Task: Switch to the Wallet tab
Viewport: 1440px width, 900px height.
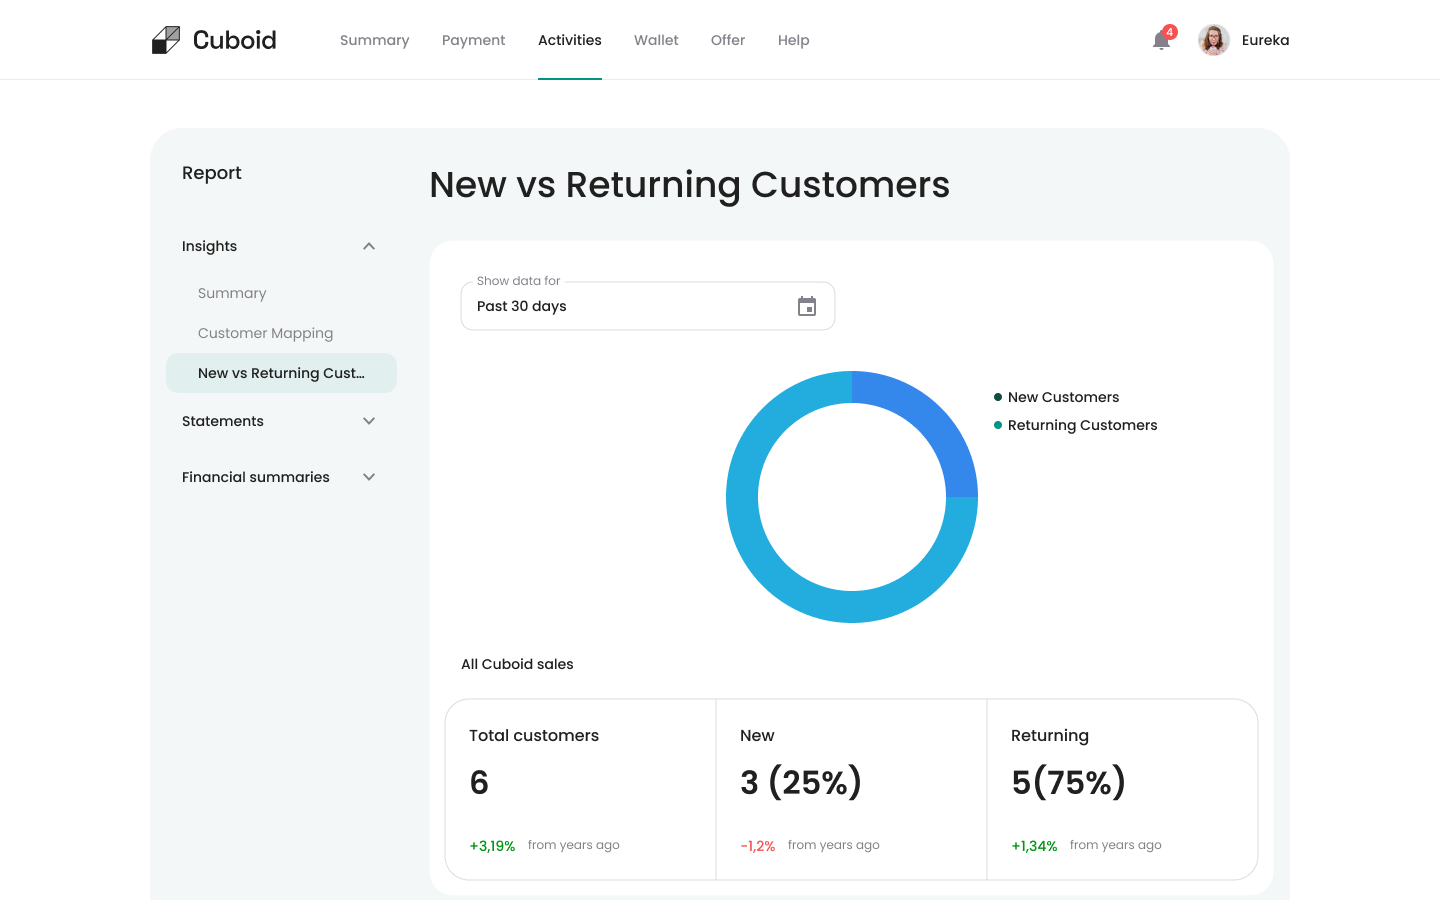Action: pyautogui.click(x=656, y=40)
